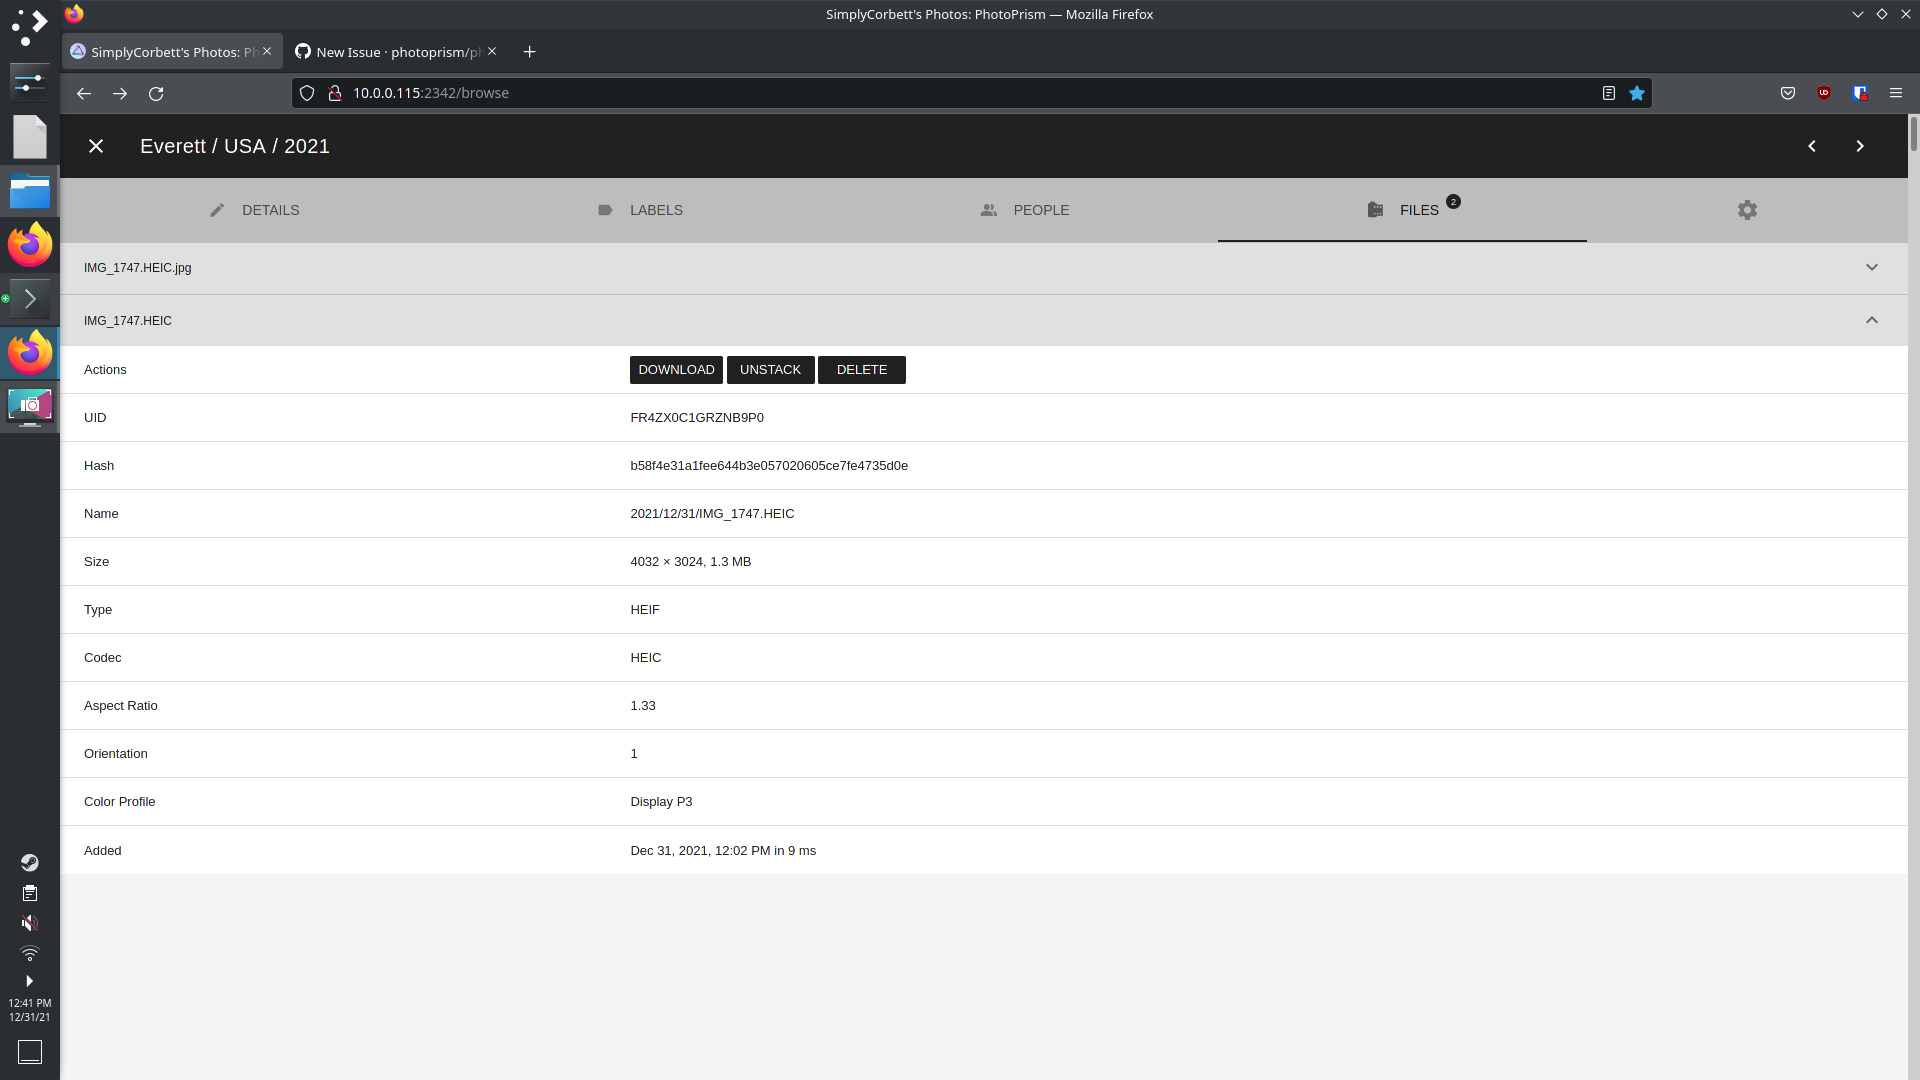The height and width of the screenshot is (1080, 1920).
Task: Close the photo edit dialog
Action: pyautogui.click(x=96, y=146)
